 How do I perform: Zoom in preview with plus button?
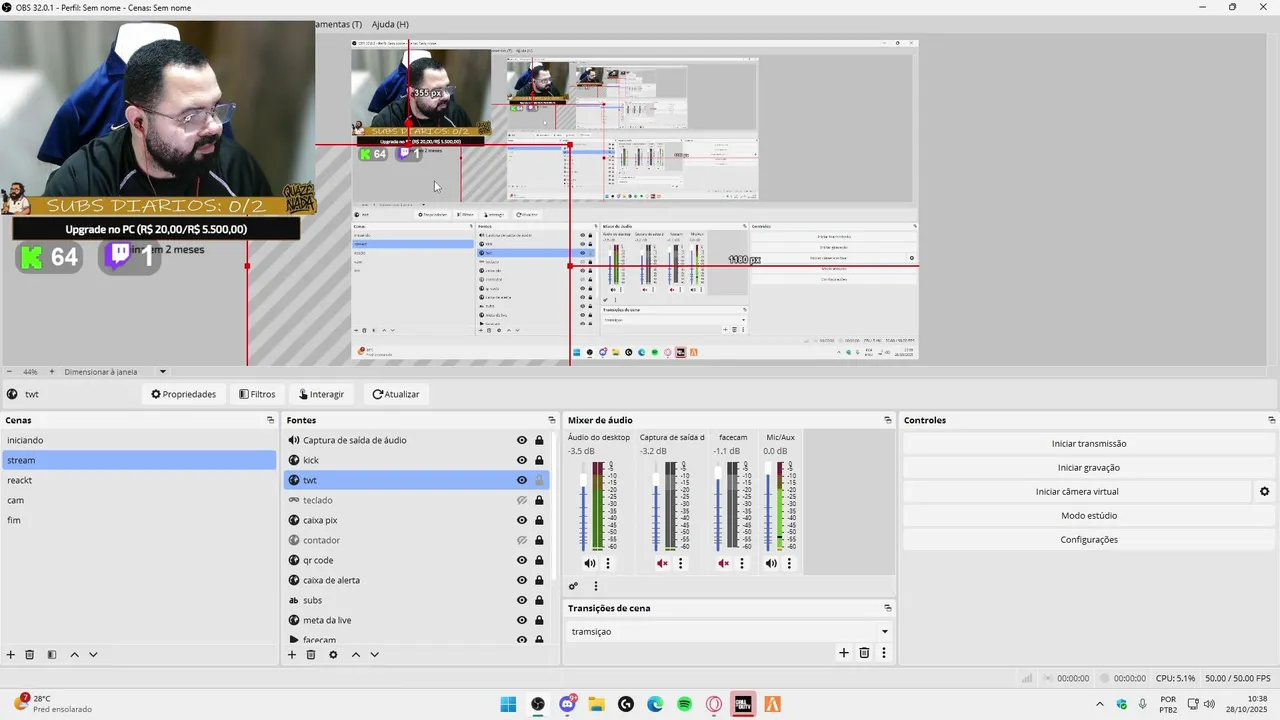52,372
